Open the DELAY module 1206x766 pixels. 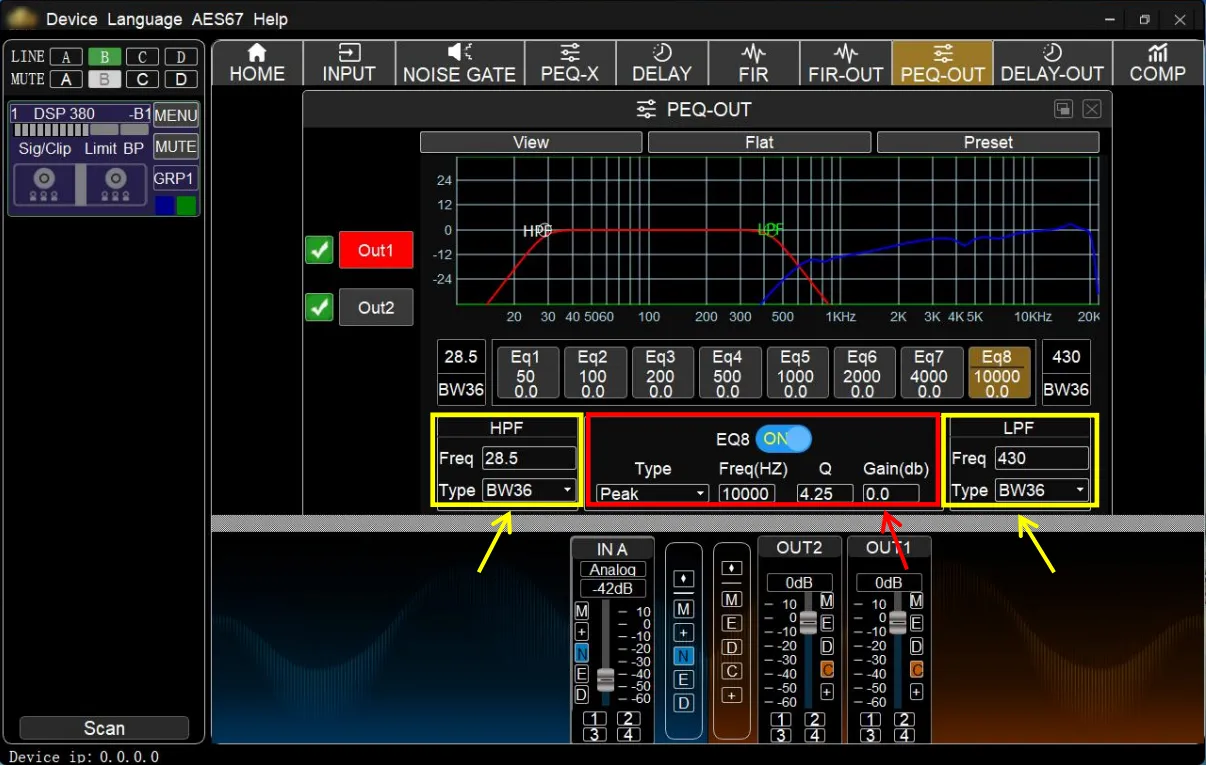click(x=661, y=63)
